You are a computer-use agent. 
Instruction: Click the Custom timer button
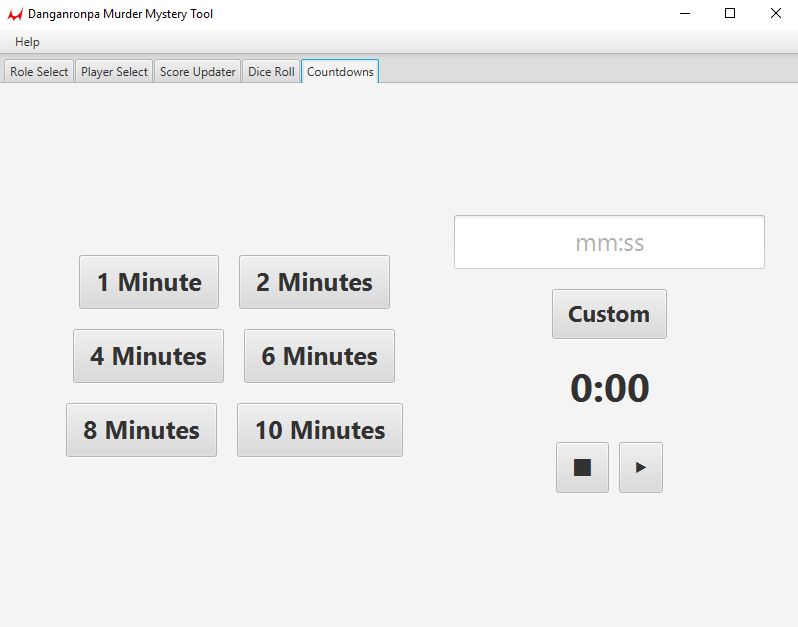tap(609, 314)
